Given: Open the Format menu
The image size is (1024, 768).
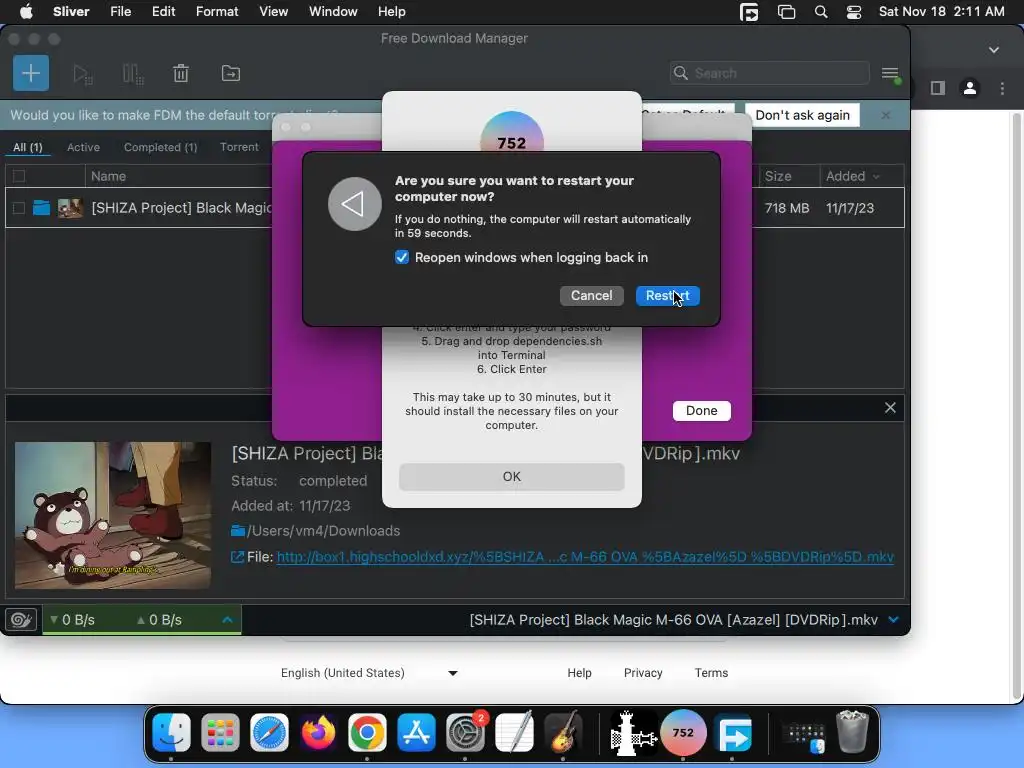Looking at the screenshot, I should tap(217, 12).
